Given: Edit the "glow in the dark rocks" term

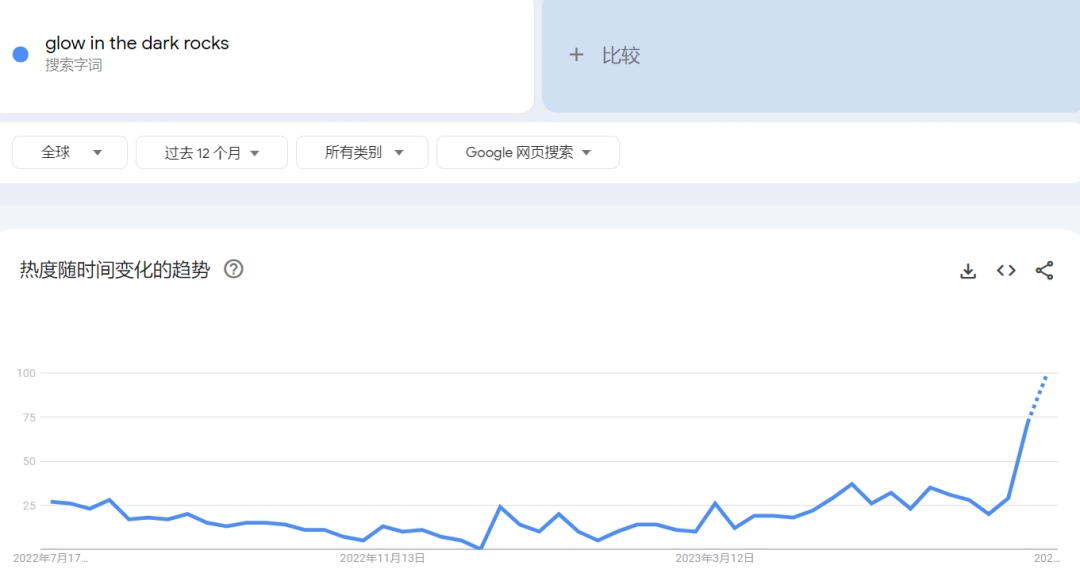Looking at the screenshot, I should [x=137, y=43].
